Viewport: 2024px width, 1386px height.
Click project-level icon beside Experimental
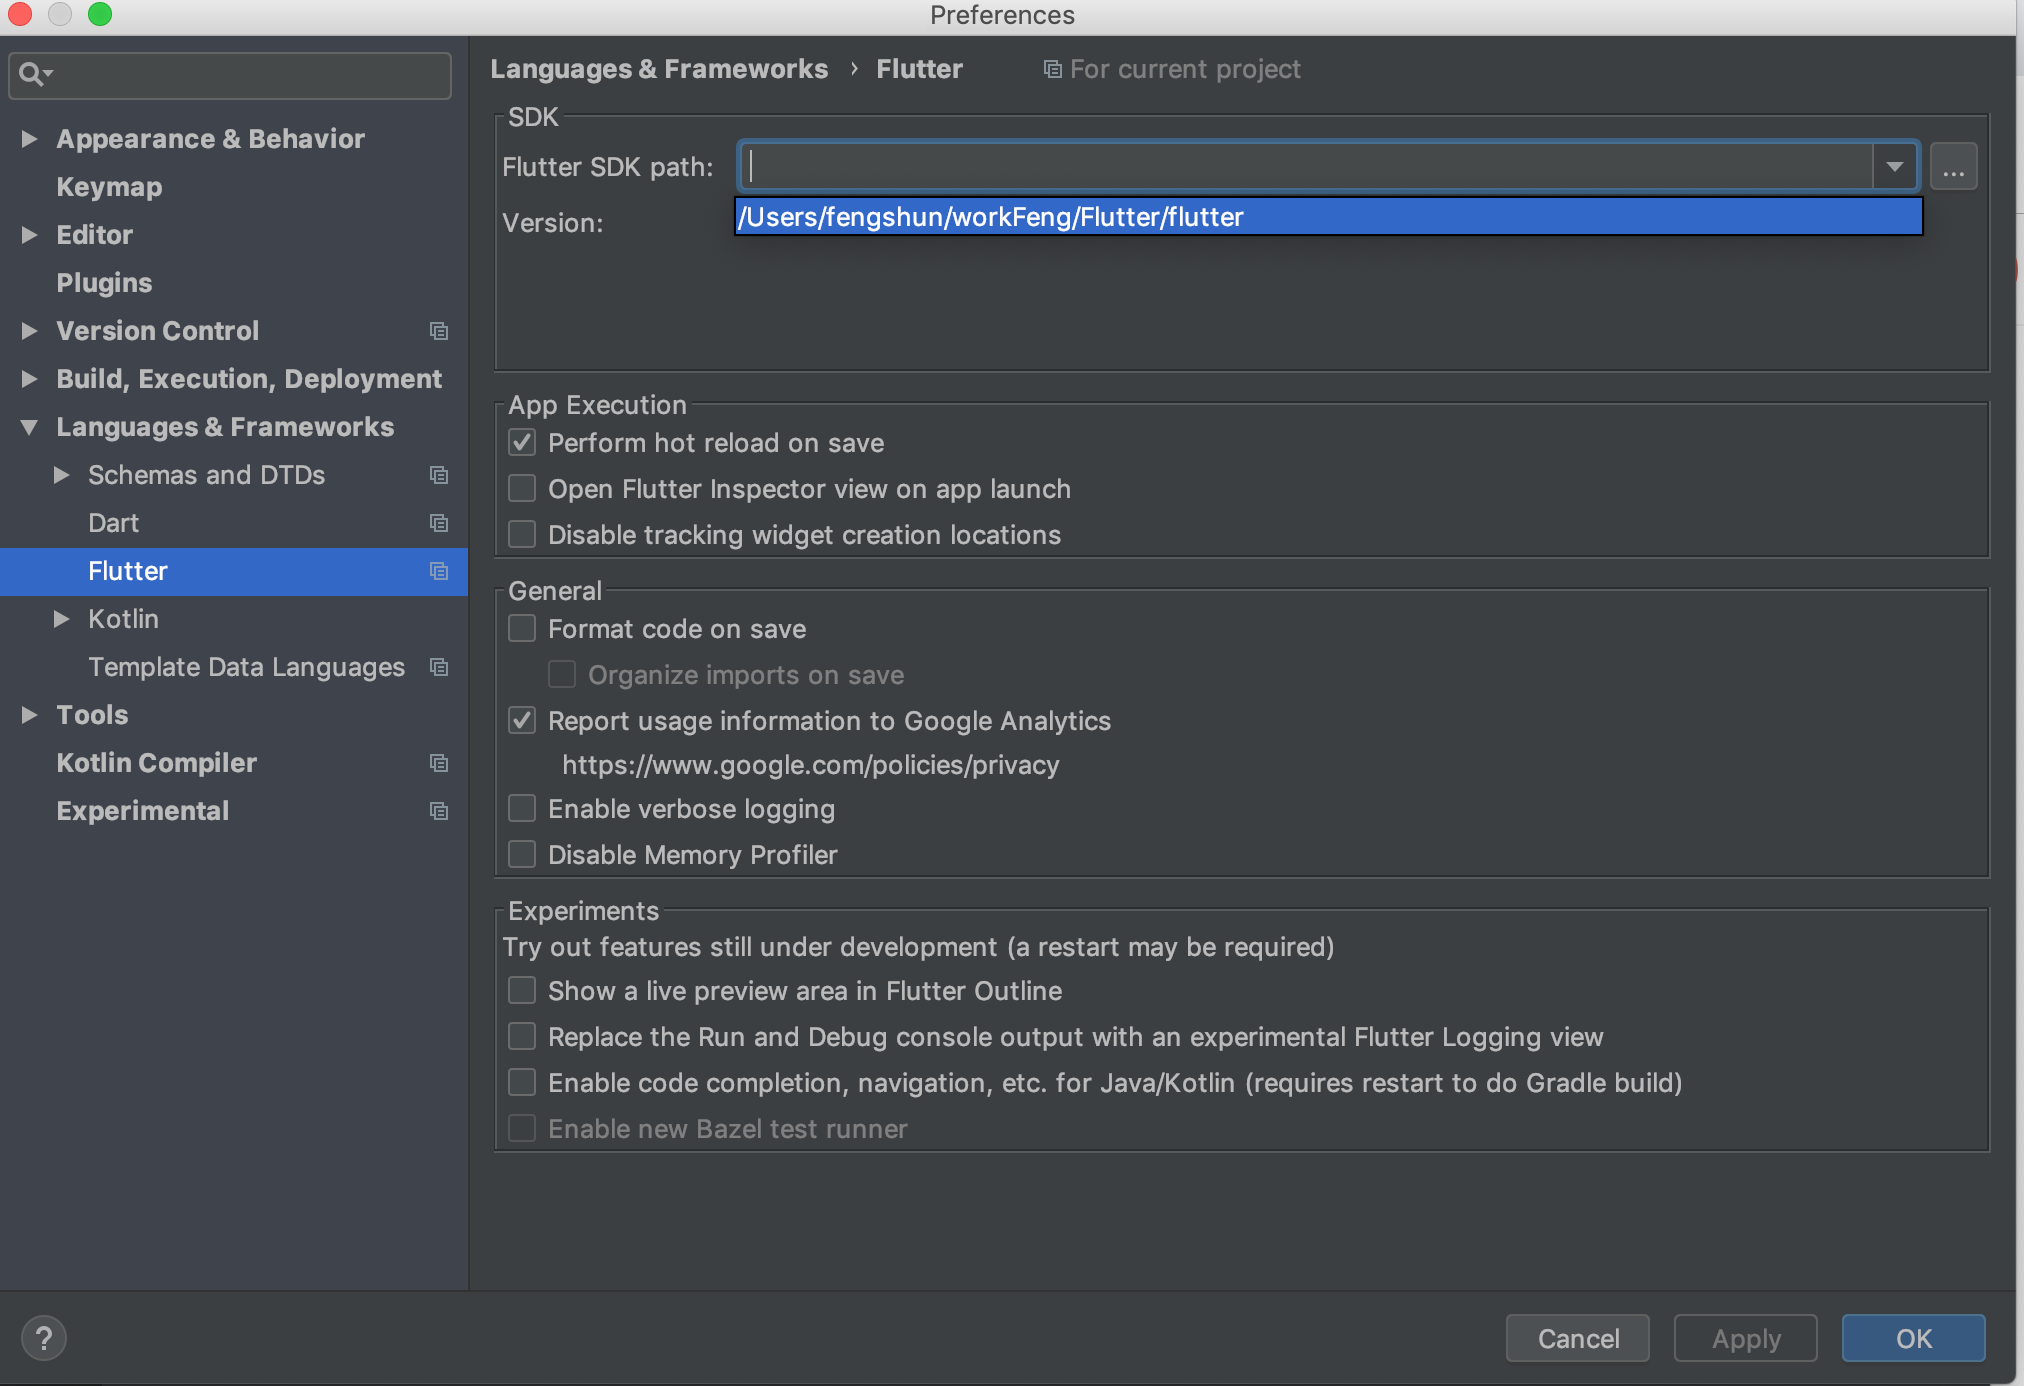coord(438,811)
